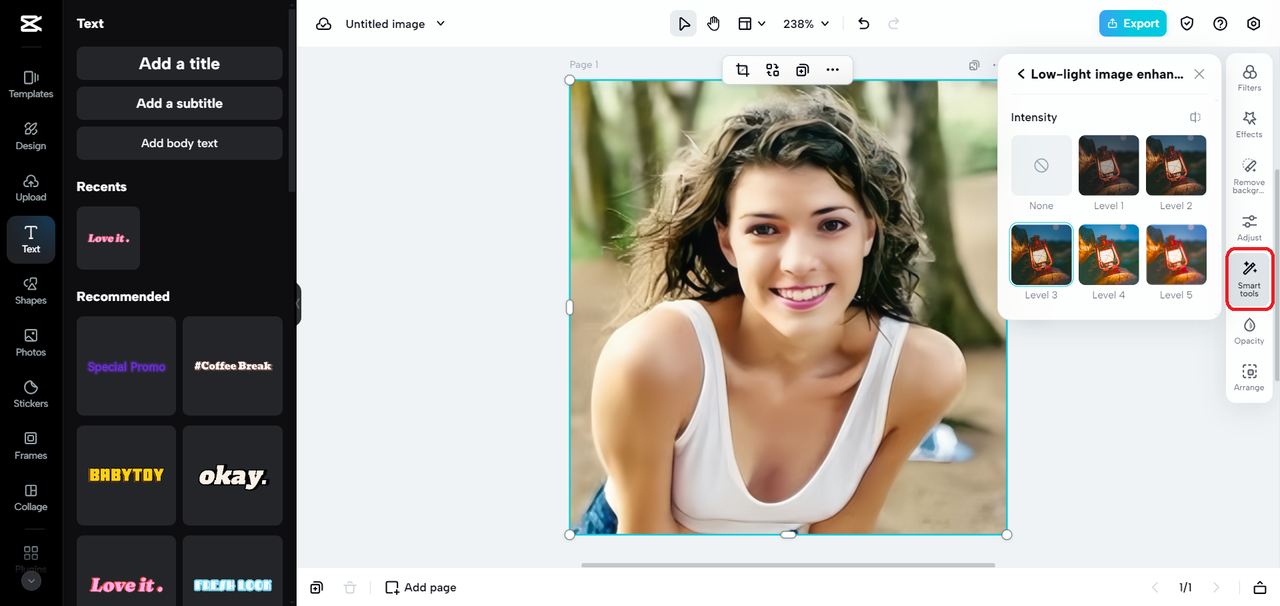The width and height of the screenshot is (1280, 606).
Task: Click the duplicate page icon above canvas
Action: click(974, 65)
